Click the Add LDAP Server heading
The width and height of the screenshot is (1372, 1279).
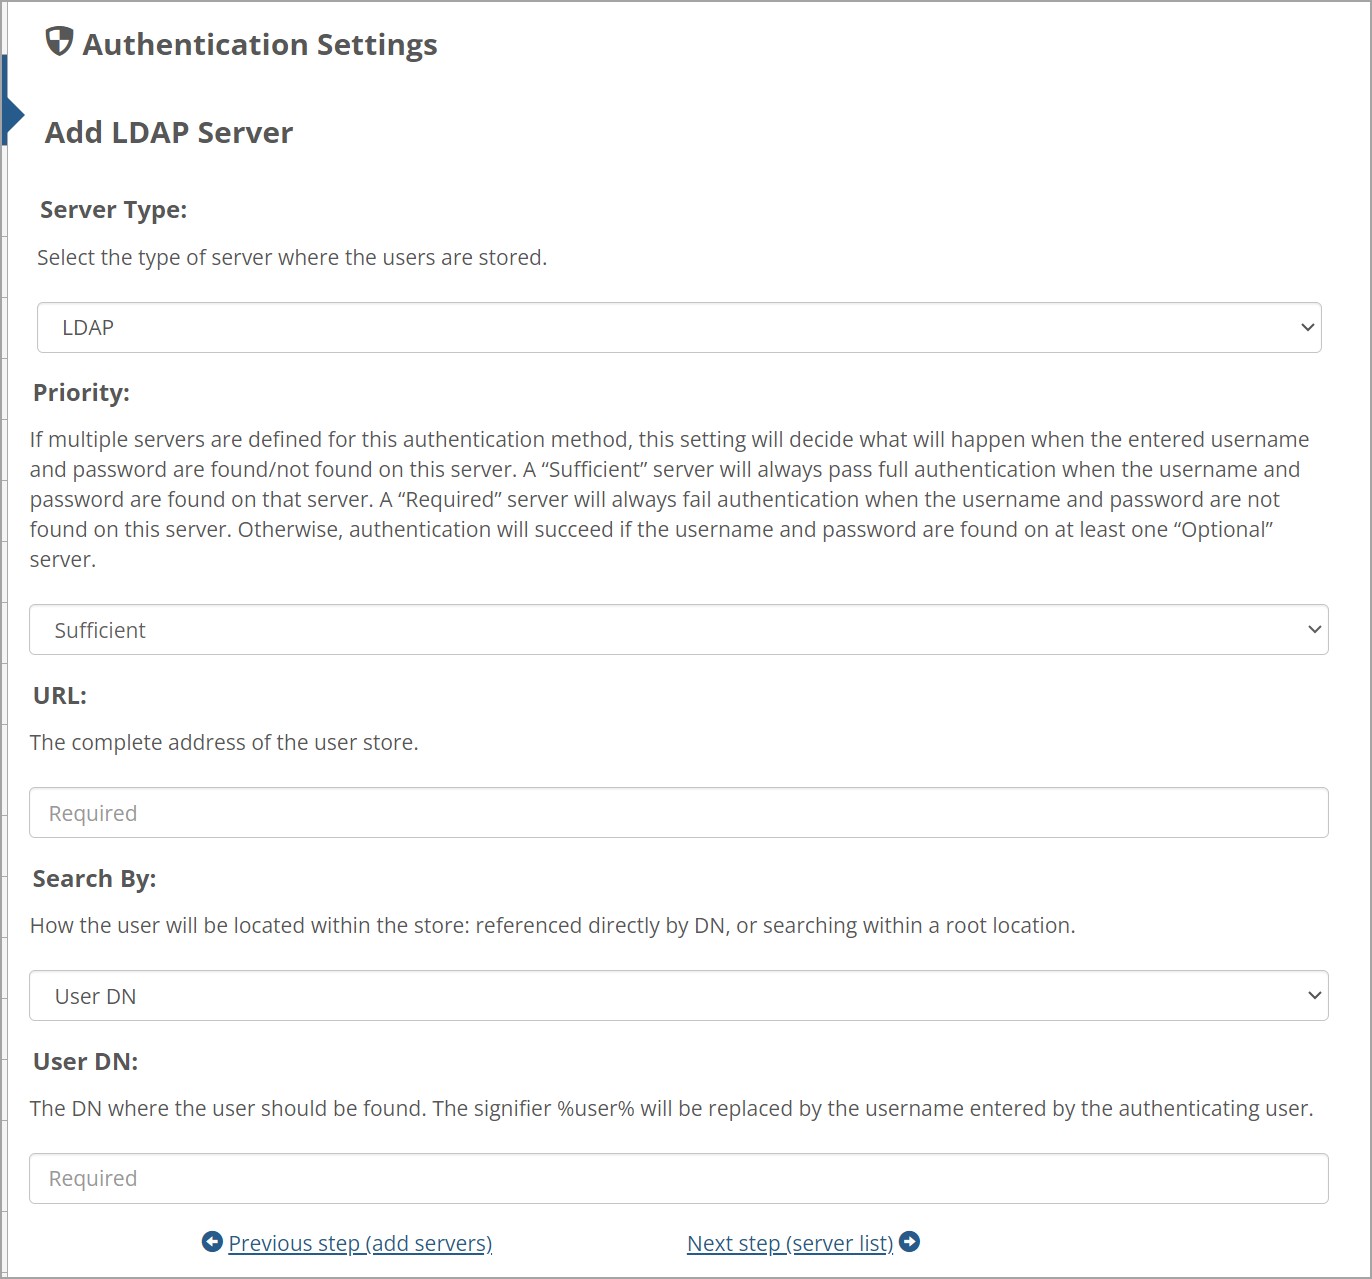168,131
